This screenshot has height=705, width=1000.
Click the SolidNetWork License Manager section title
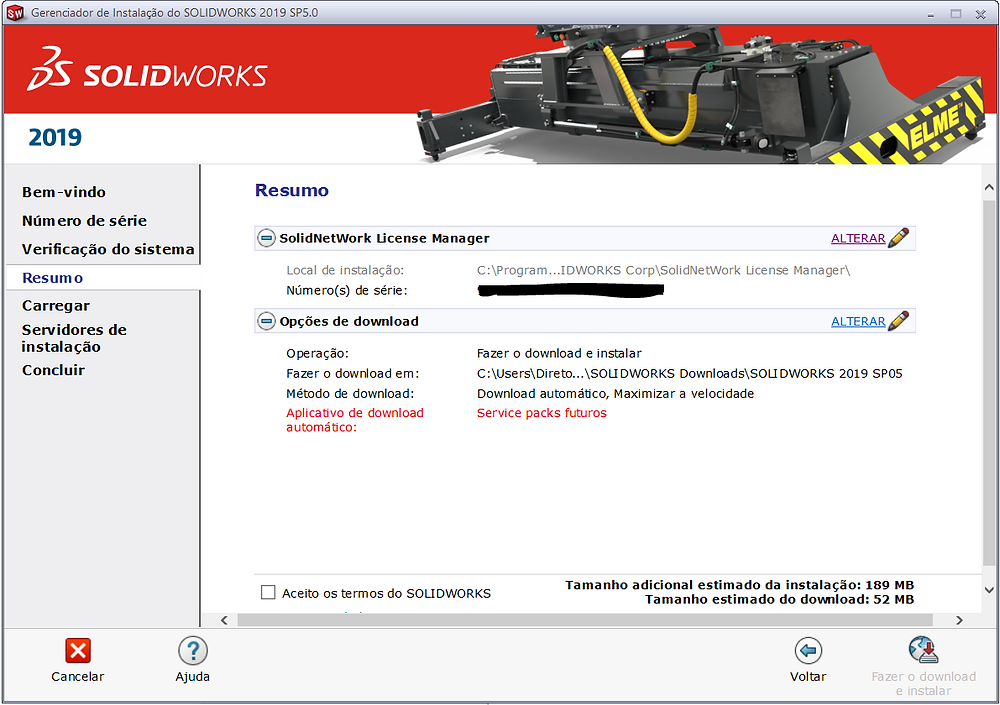[385, 238]
